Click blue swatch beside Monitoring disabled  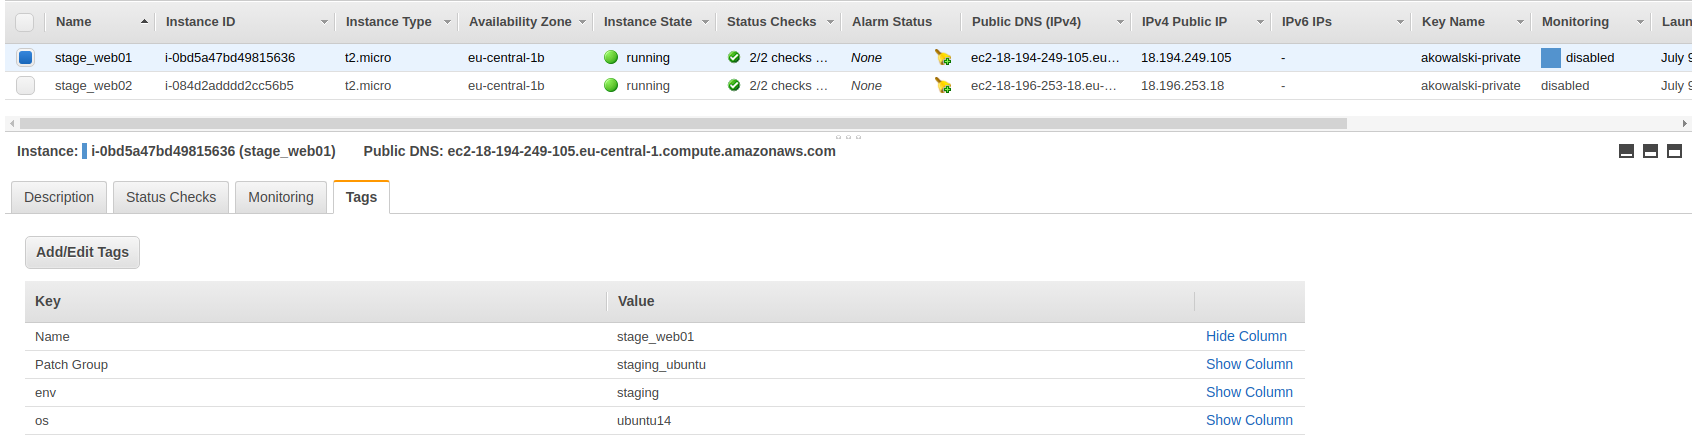(x=1550, y=58)
